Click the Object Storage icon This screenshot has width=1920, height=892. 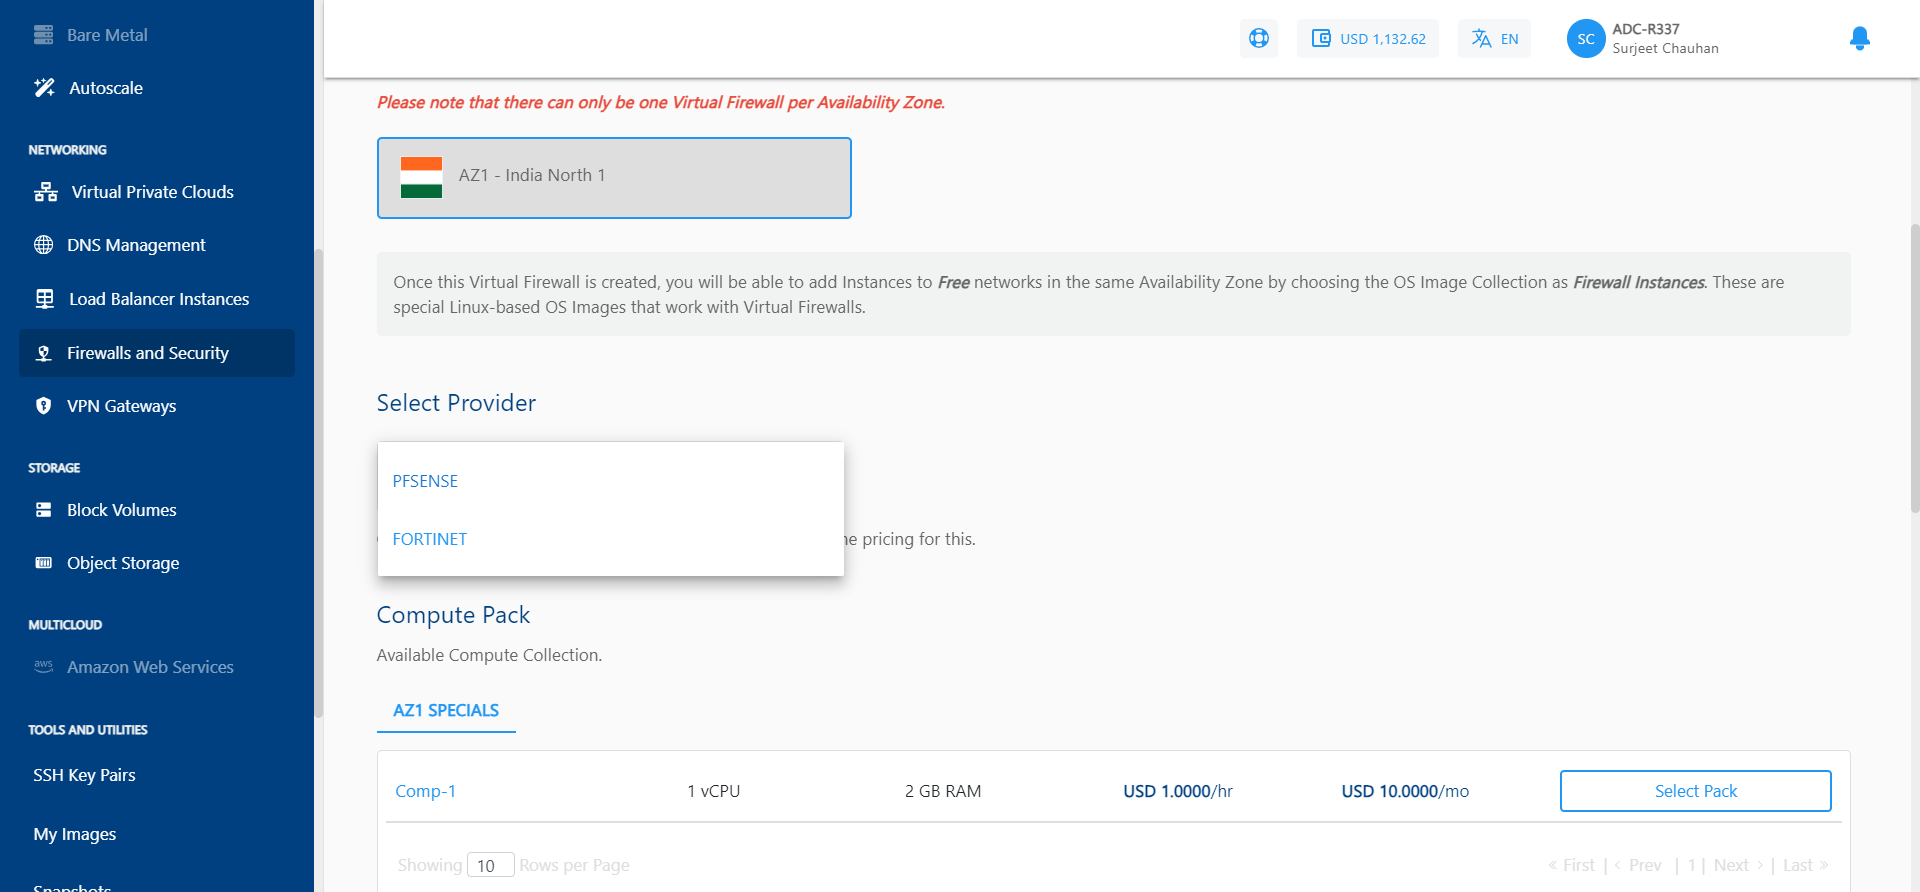click(x=44, y=563)
